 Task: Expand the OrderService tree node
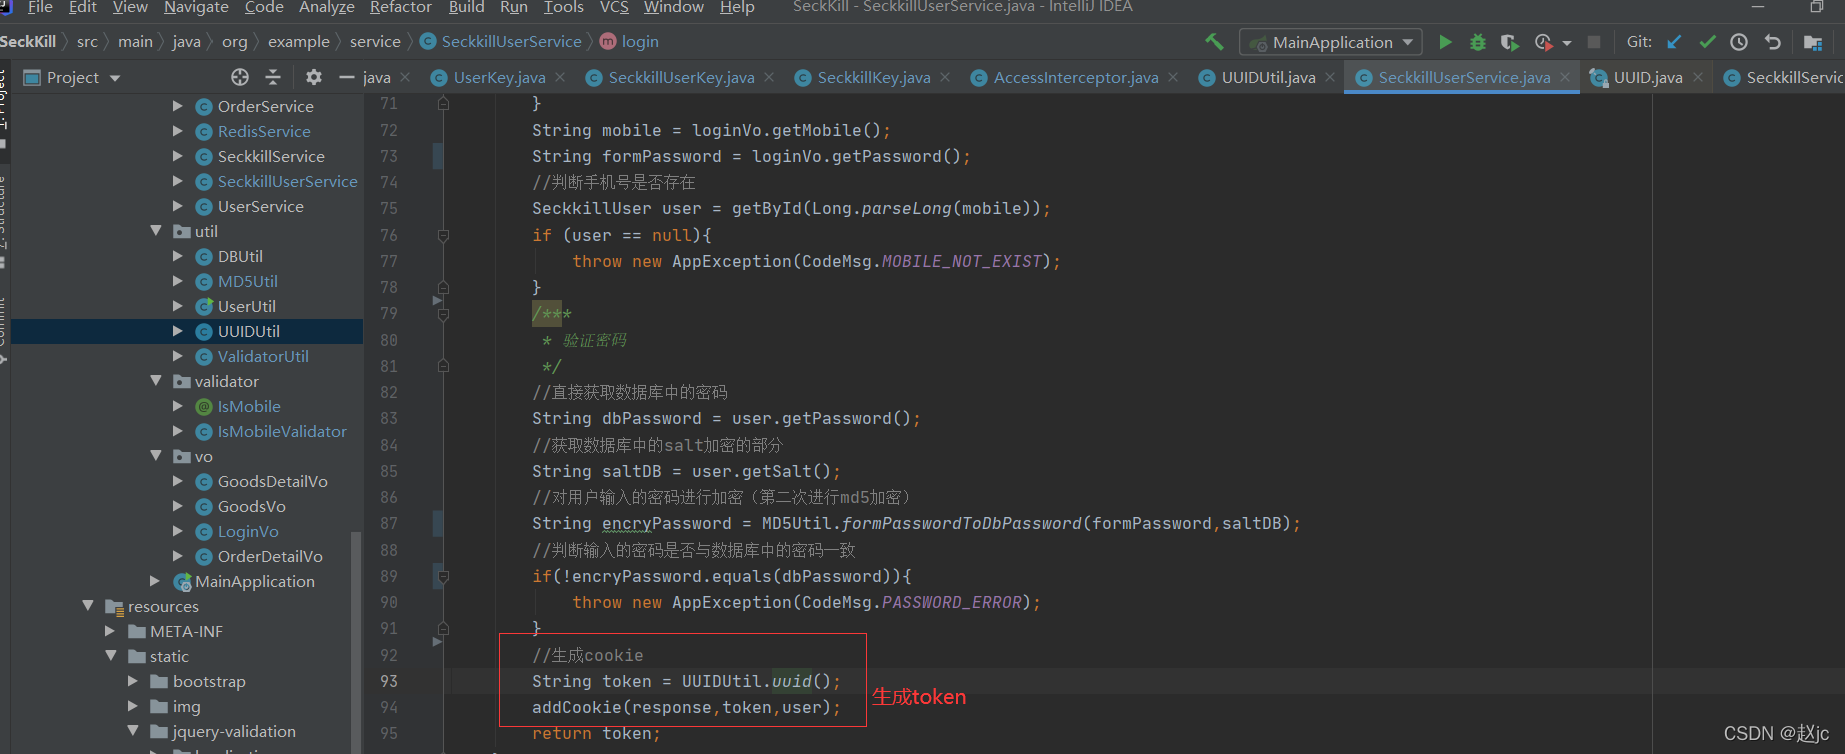click(177, 106)
